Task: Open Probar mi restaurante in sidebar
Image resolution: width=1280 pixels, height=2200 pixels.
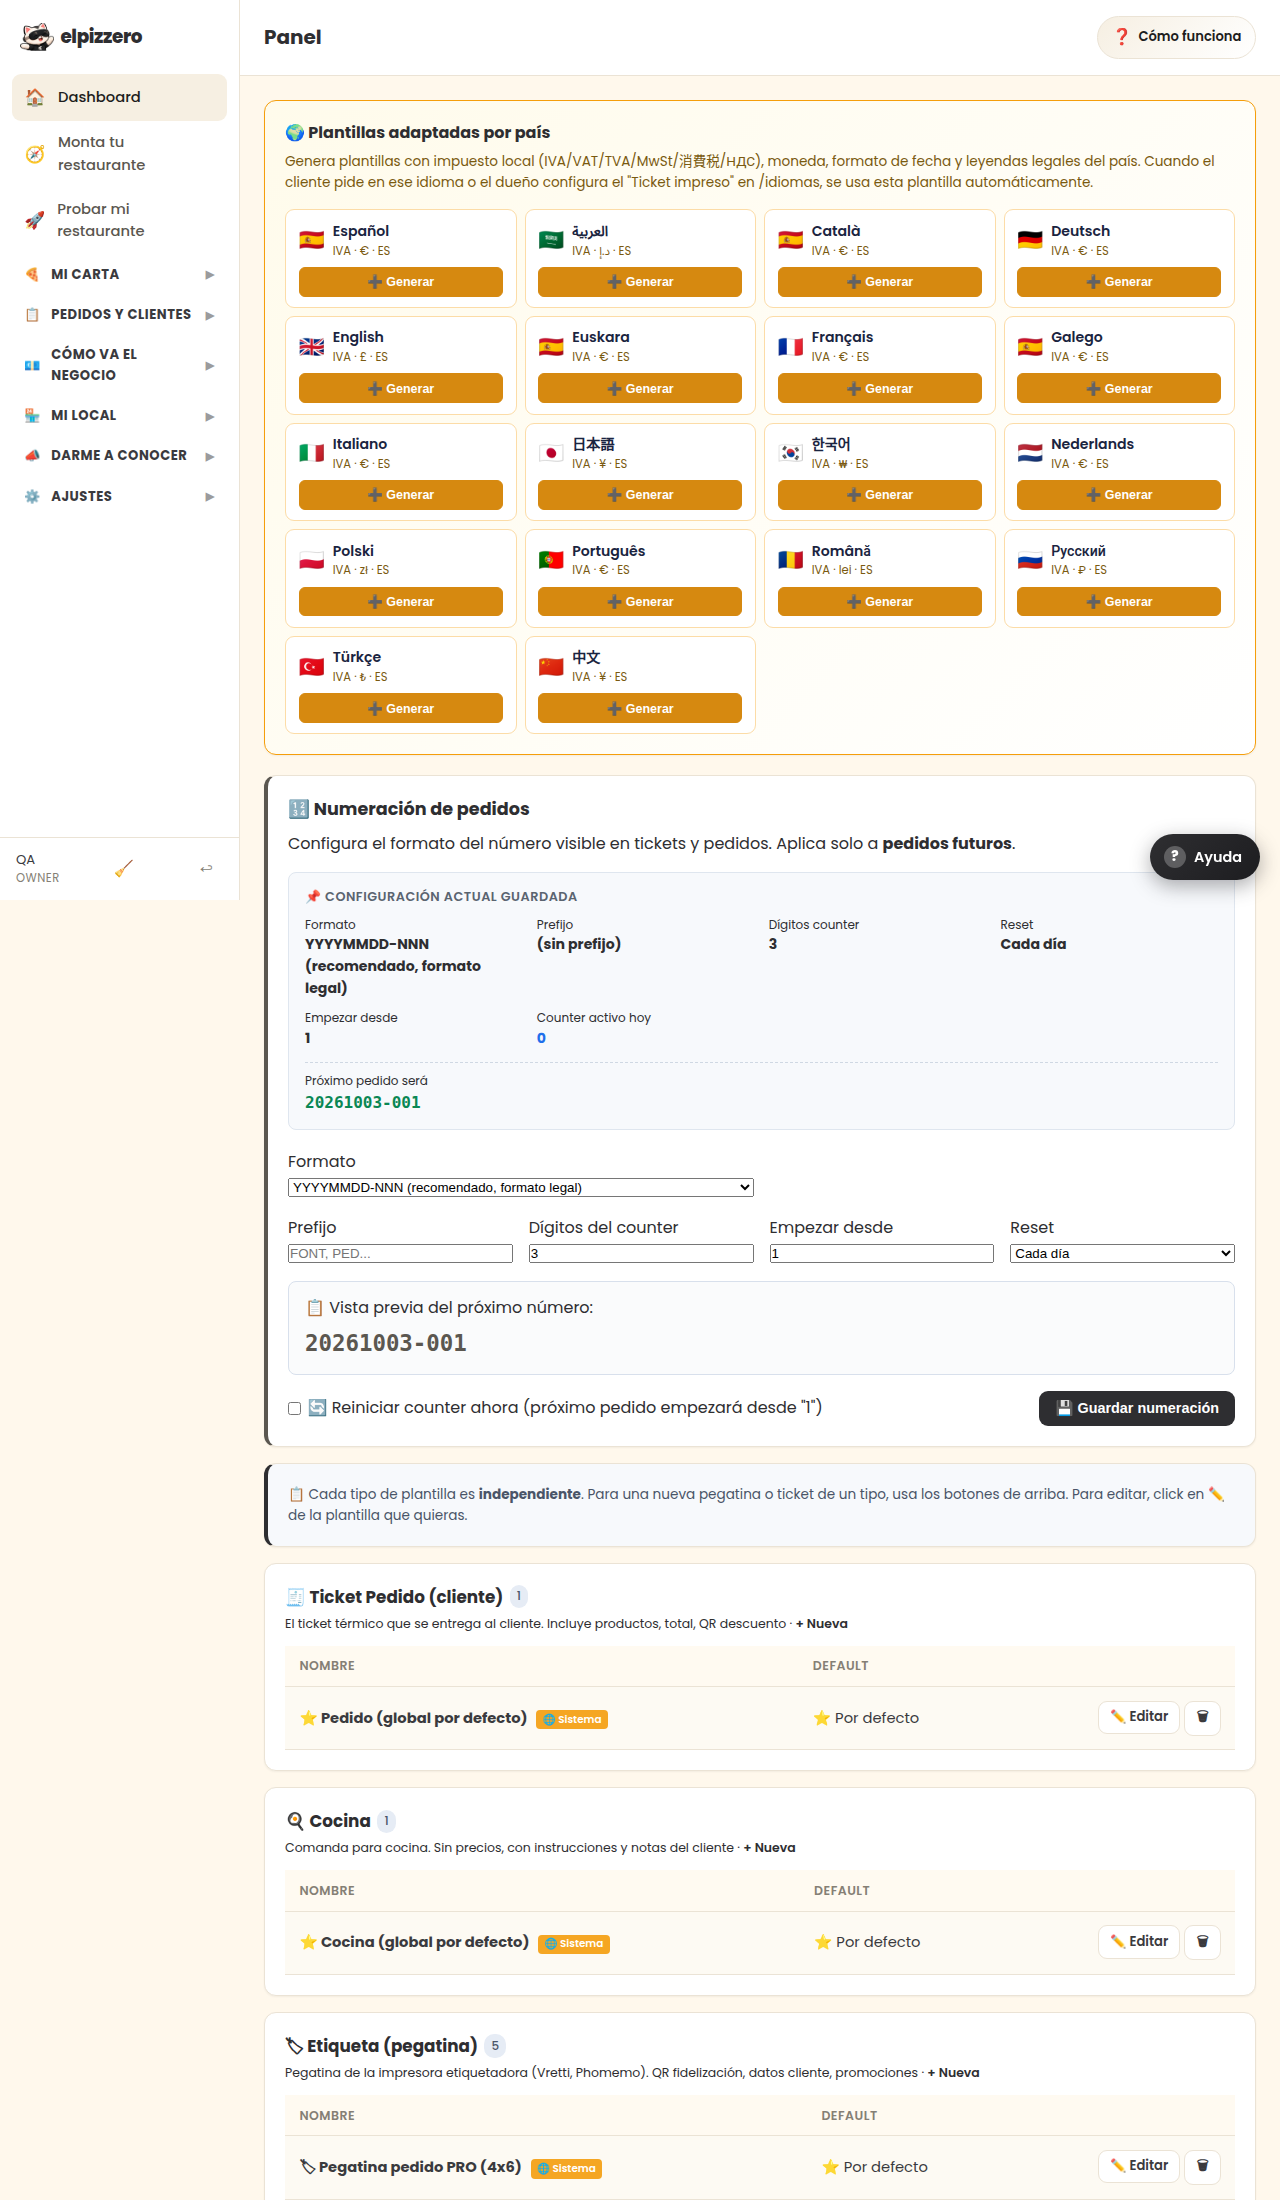Action: (120, 220)
